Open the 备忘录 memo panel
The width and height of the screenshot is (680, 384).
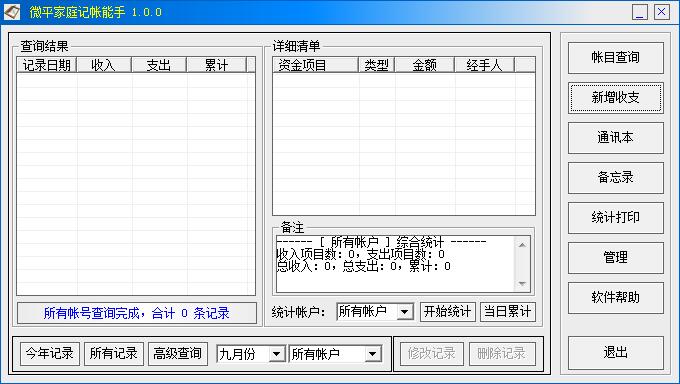(x=615, y=178)
